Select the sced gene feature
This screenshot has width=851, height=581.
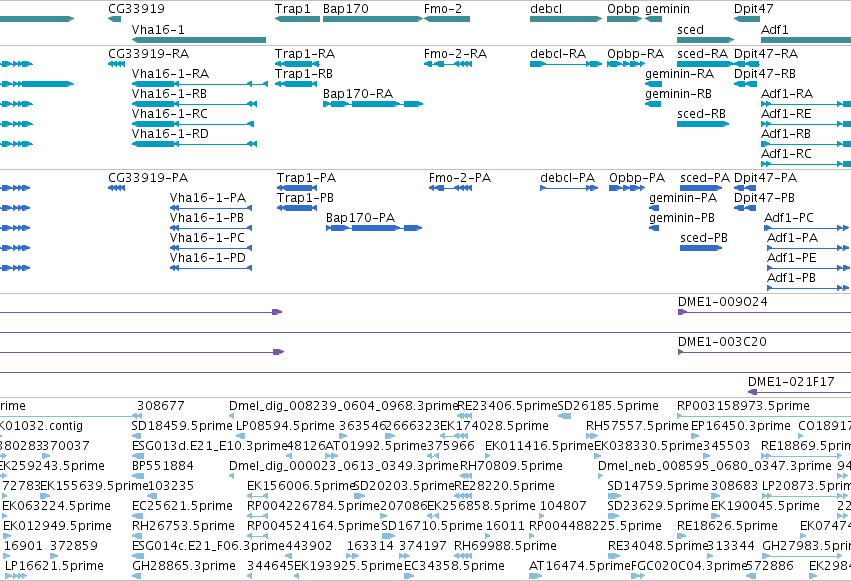[706, 40]
